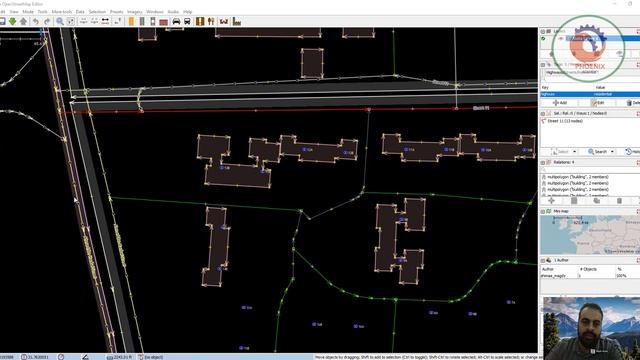Screen dimensions: 640x360
Task: Click the selection History button
Action: (632, 151)
